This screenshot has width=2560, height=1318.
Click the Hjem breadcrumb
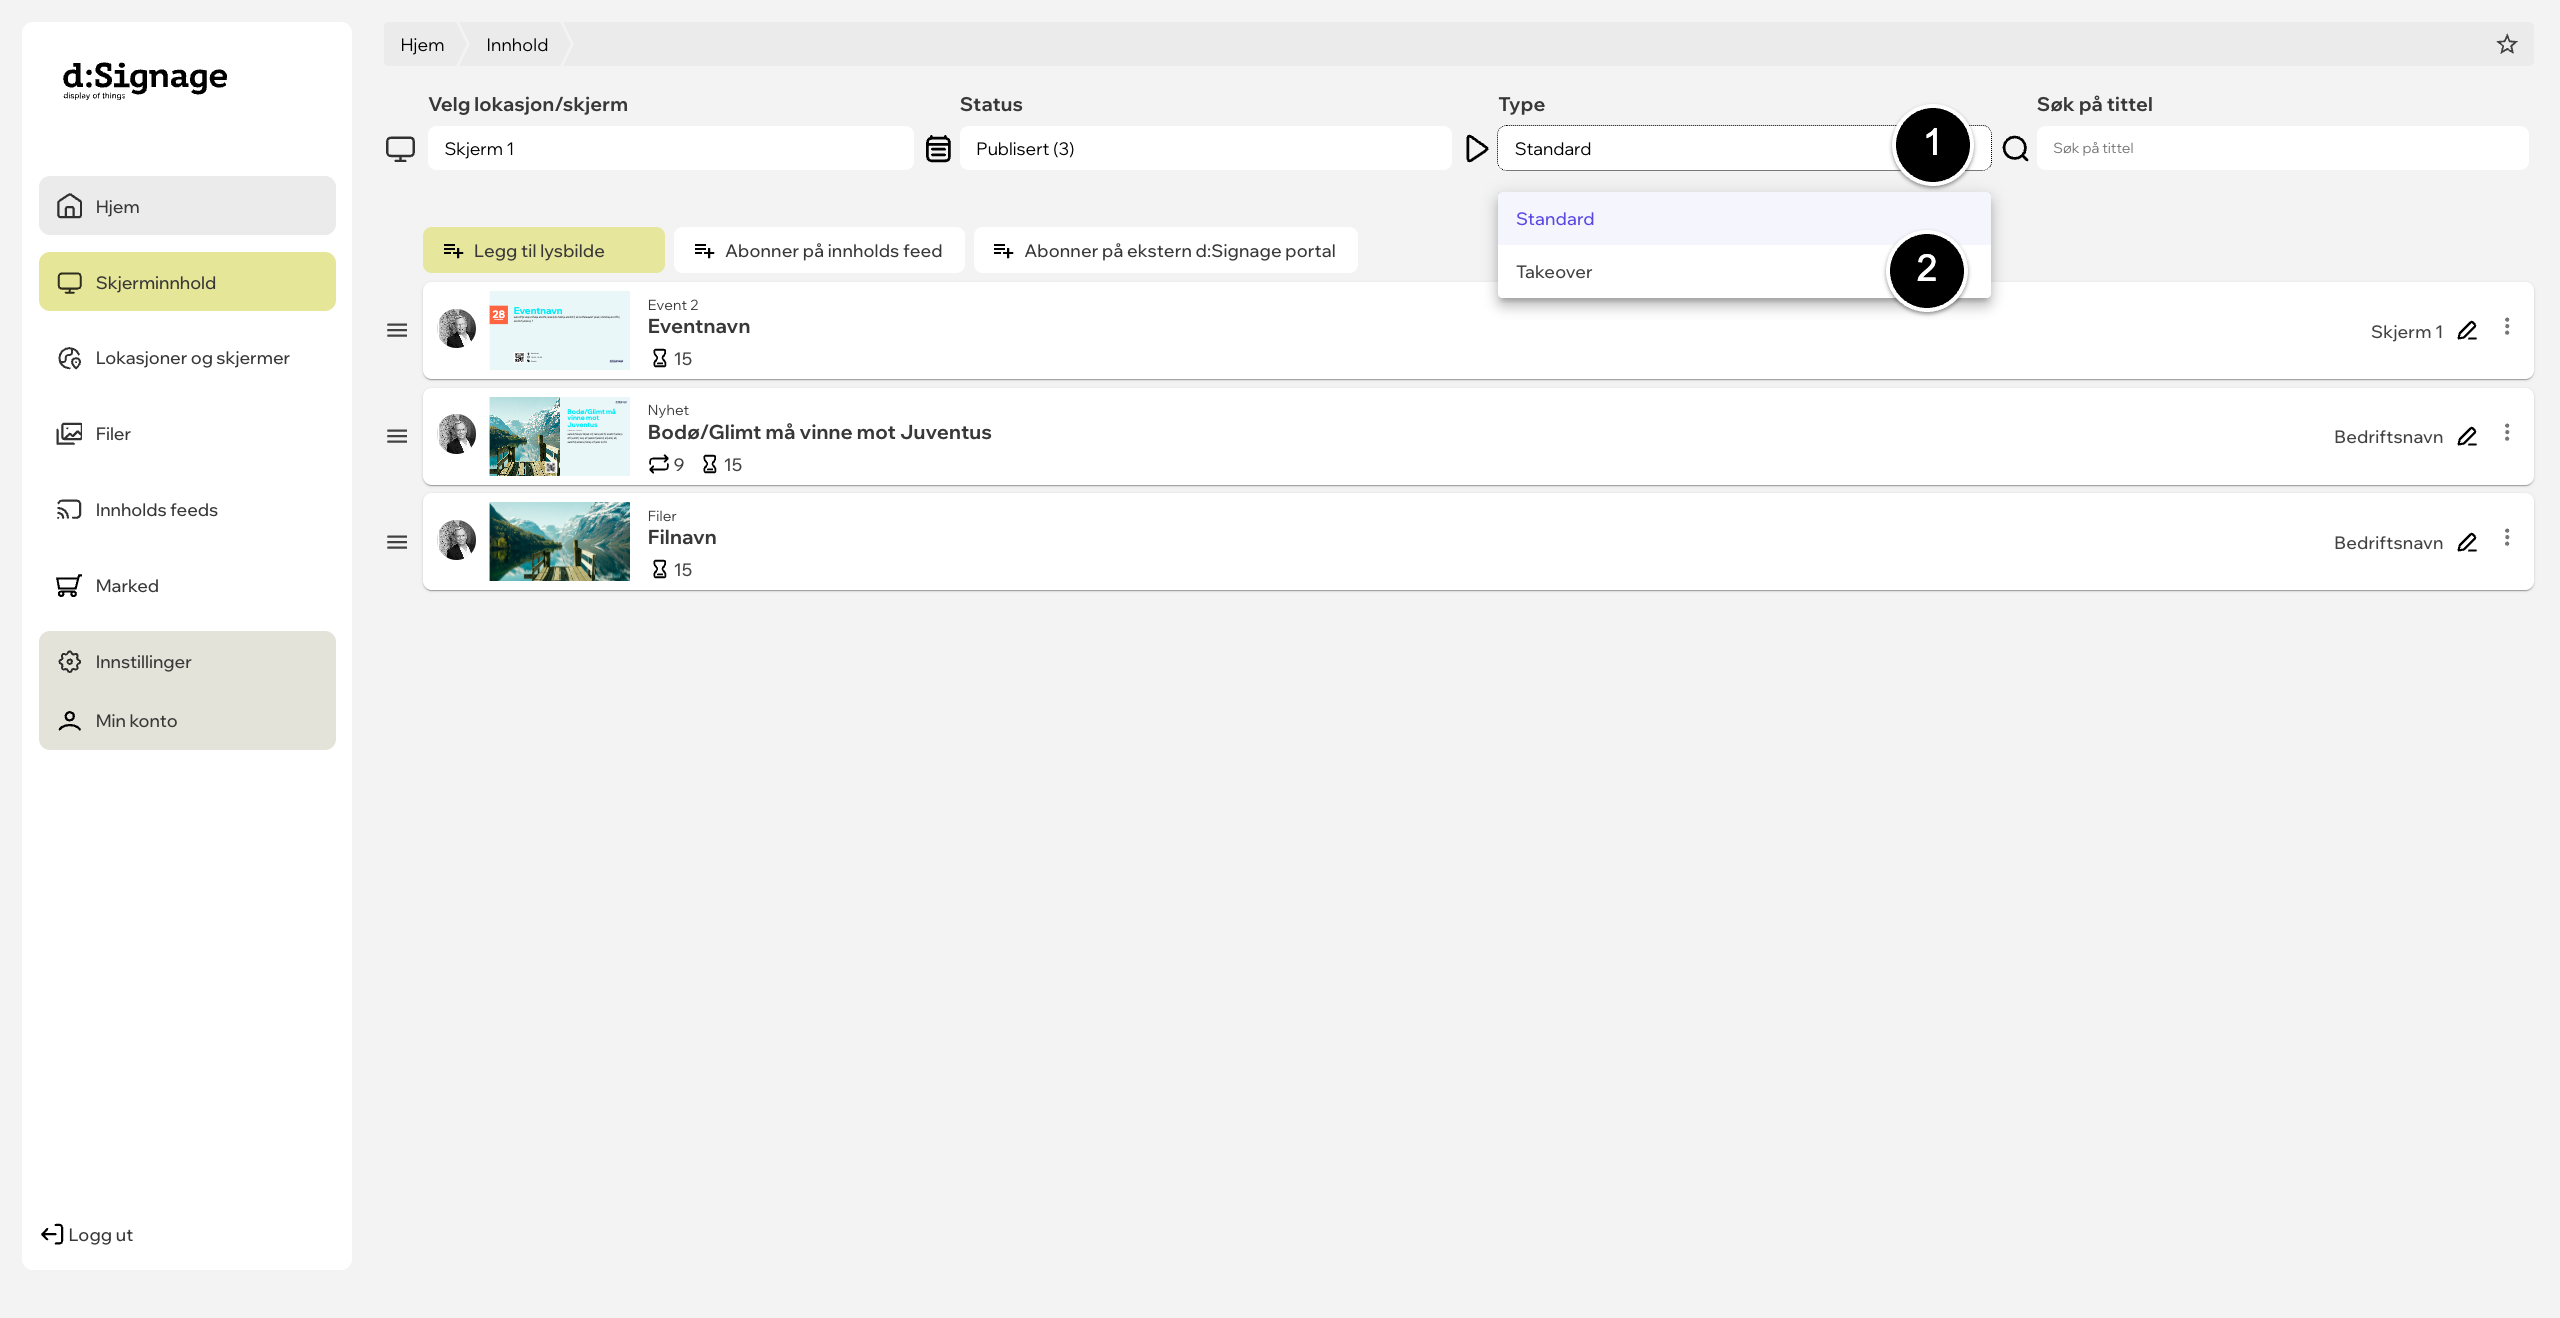point(422,45)
